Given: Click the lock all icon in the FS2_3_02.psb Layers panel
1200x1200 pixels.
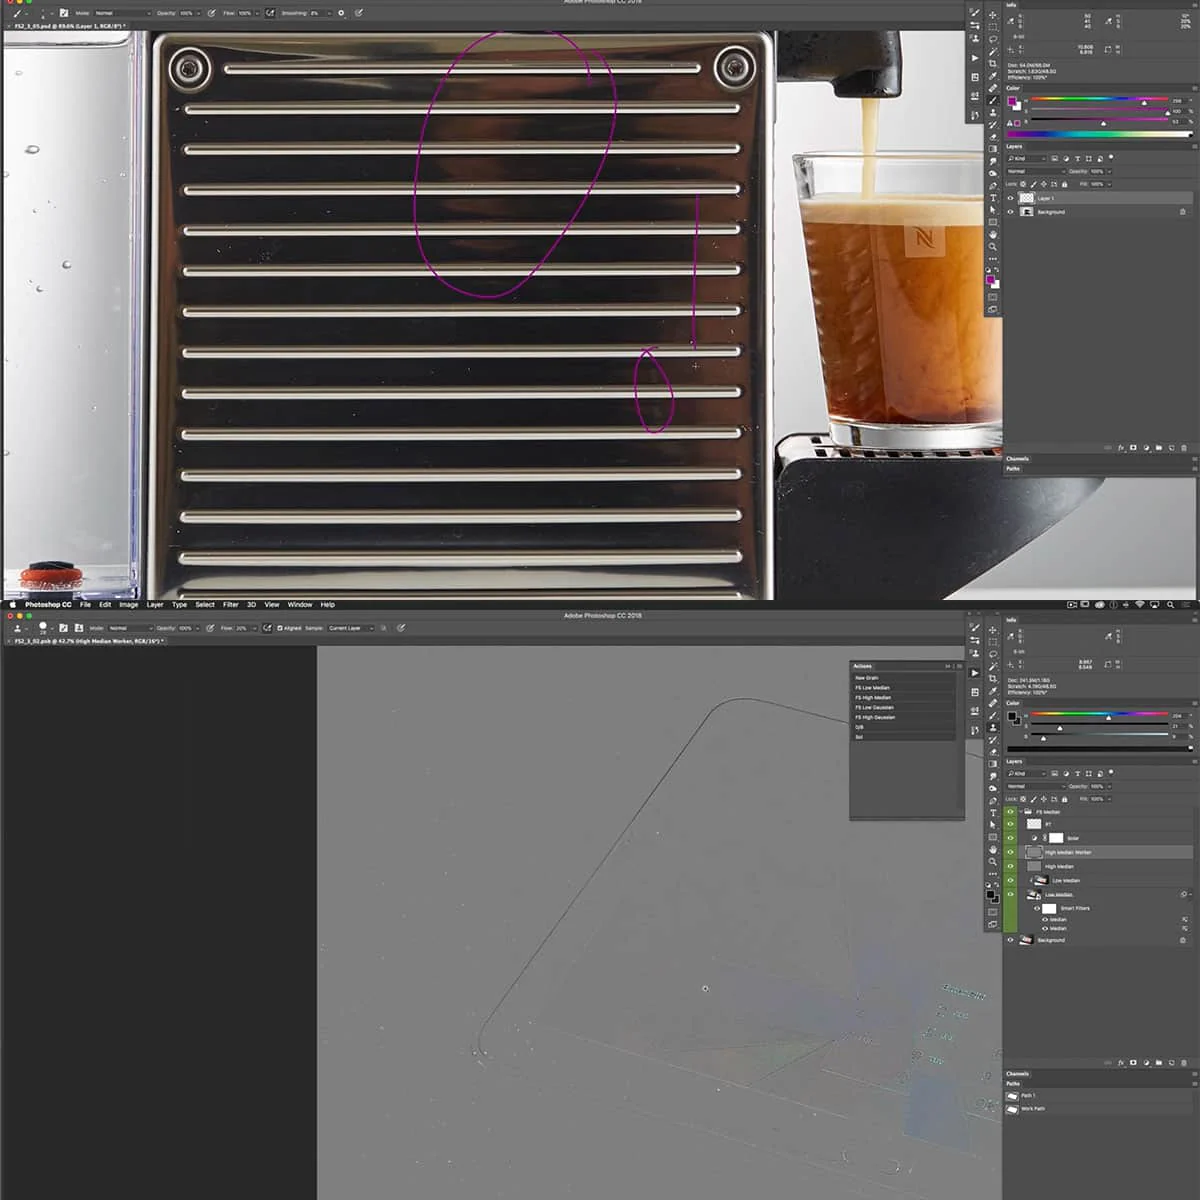Looking at the screenshot, I should [x=1064, y=799].
